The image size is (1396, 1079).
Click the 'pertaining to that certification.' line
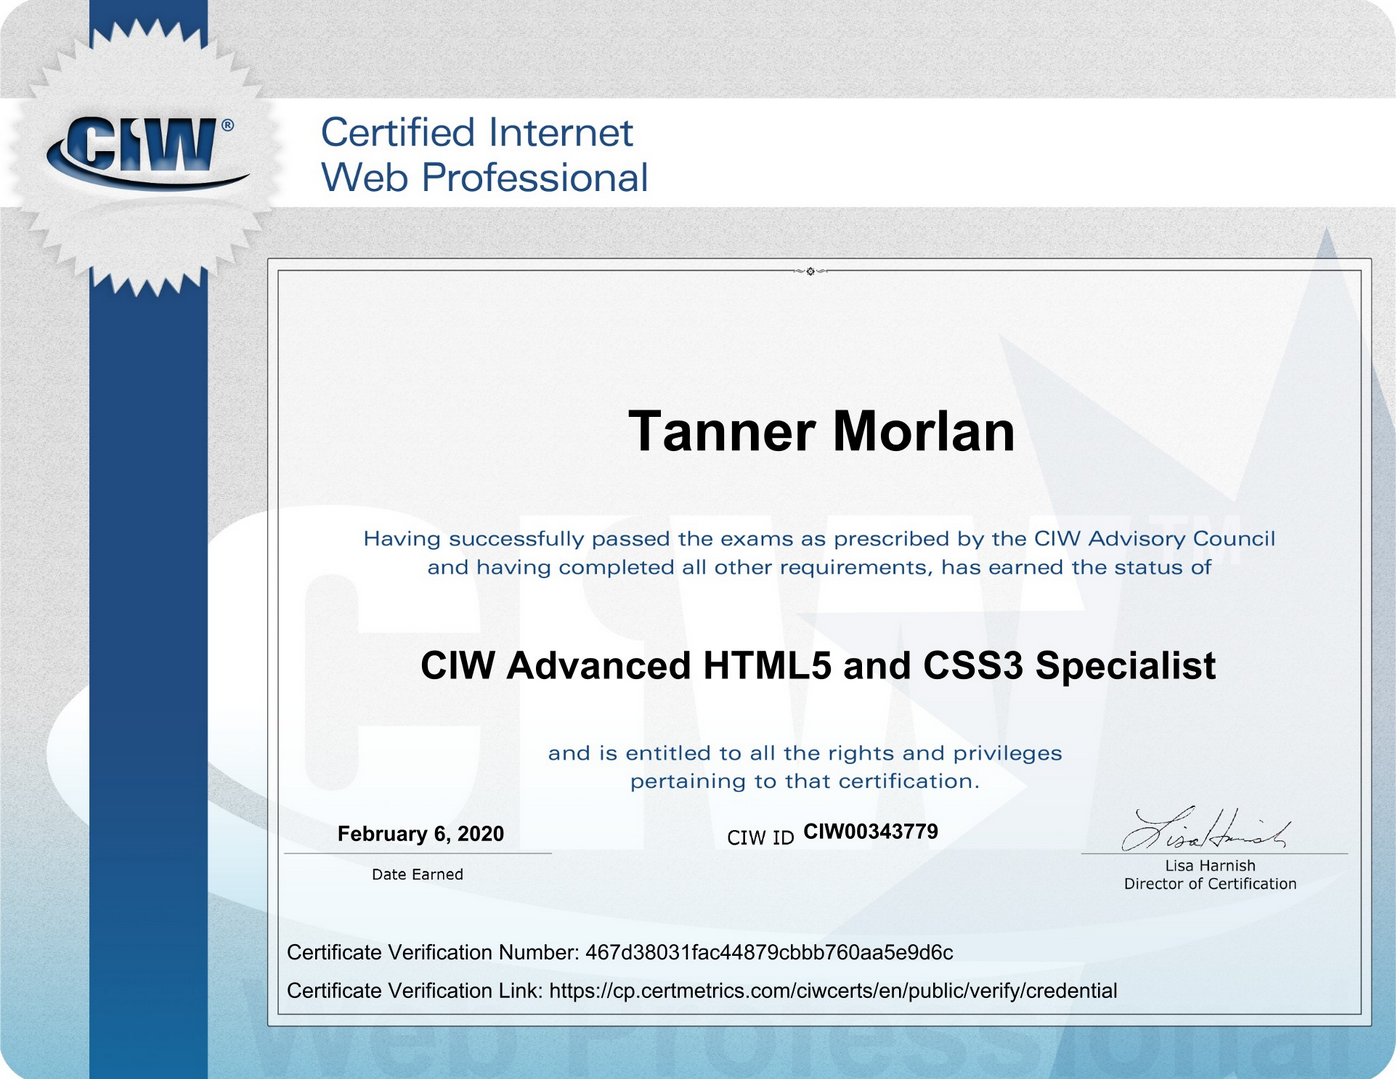[805, 781]
